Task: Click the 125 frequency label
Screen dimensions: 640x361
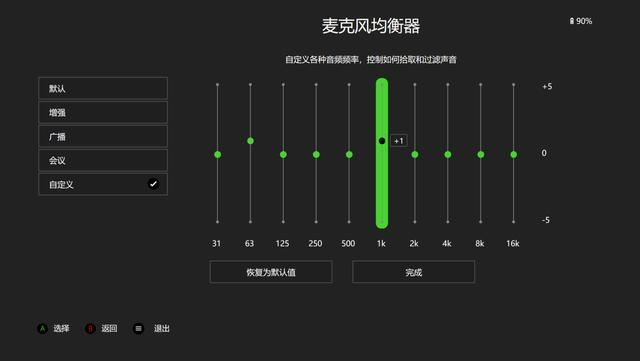Action: point(282,243)
